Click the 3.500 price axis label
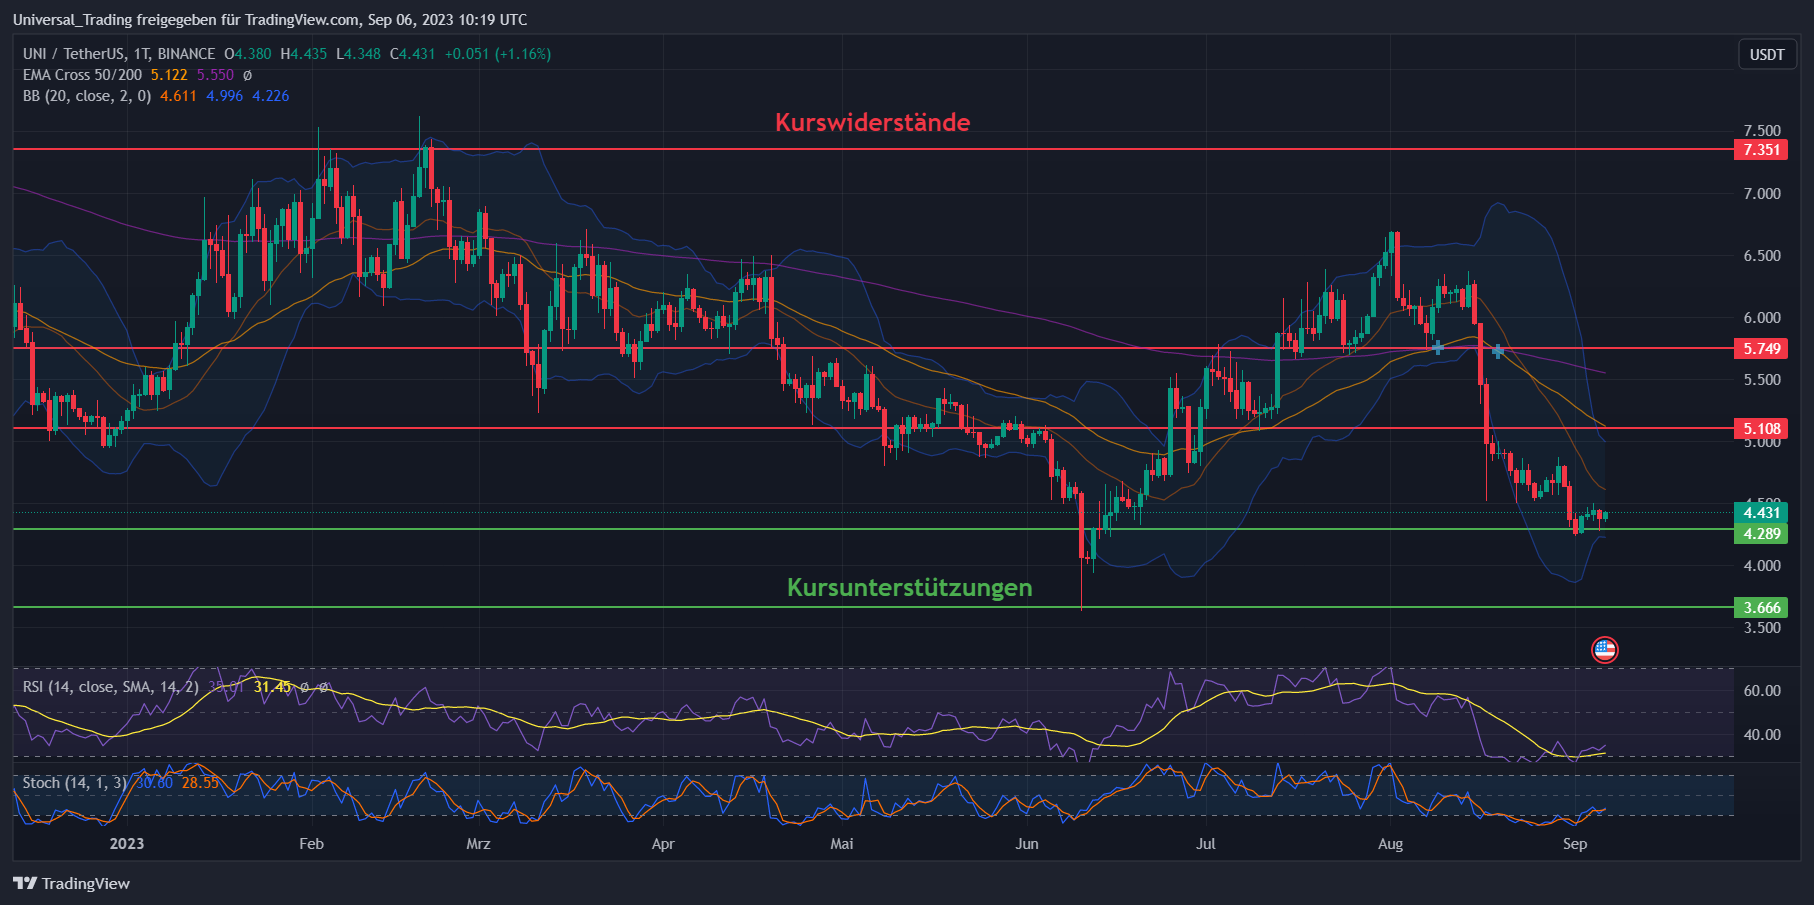The height and width of the screenshot is (905, 1814). (1762, 628)
